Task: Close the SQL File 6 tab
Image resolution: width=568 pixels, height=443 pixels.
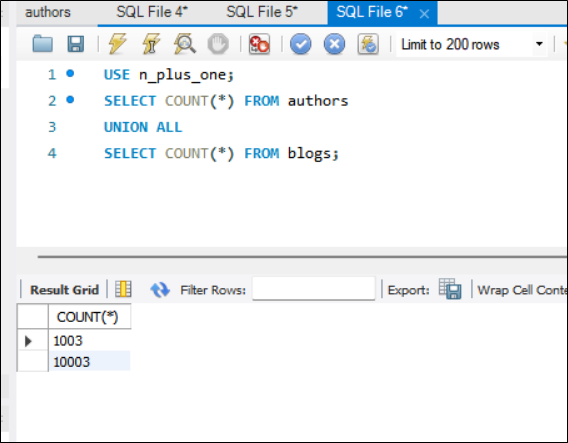Action: (x=424, y=14)
